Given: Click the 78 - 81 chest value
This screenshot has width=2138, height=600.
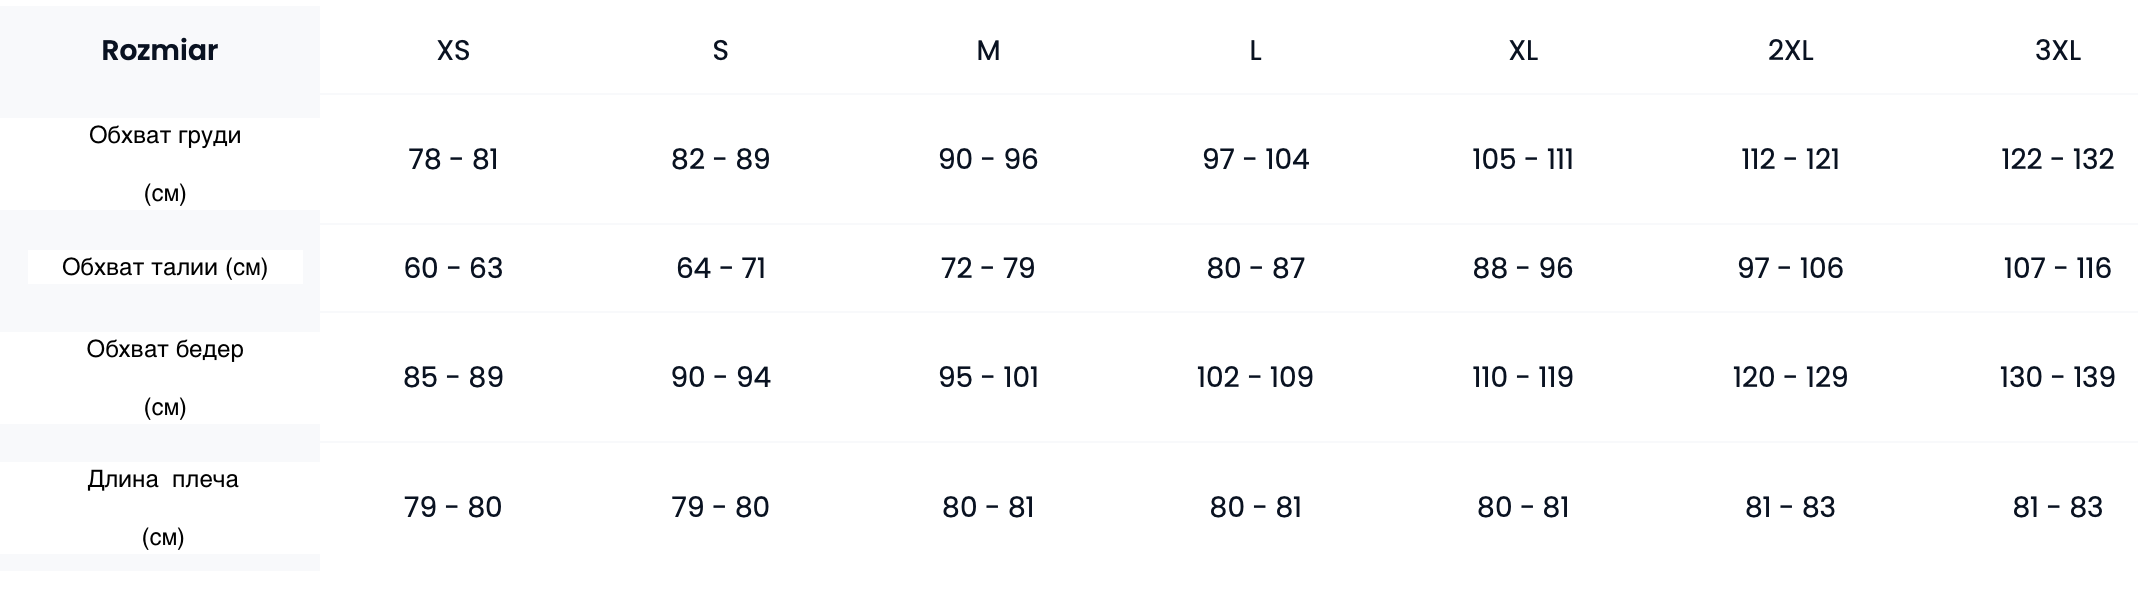Looking at the screenshot, I should pyautogui.click(x=453, y=159).
